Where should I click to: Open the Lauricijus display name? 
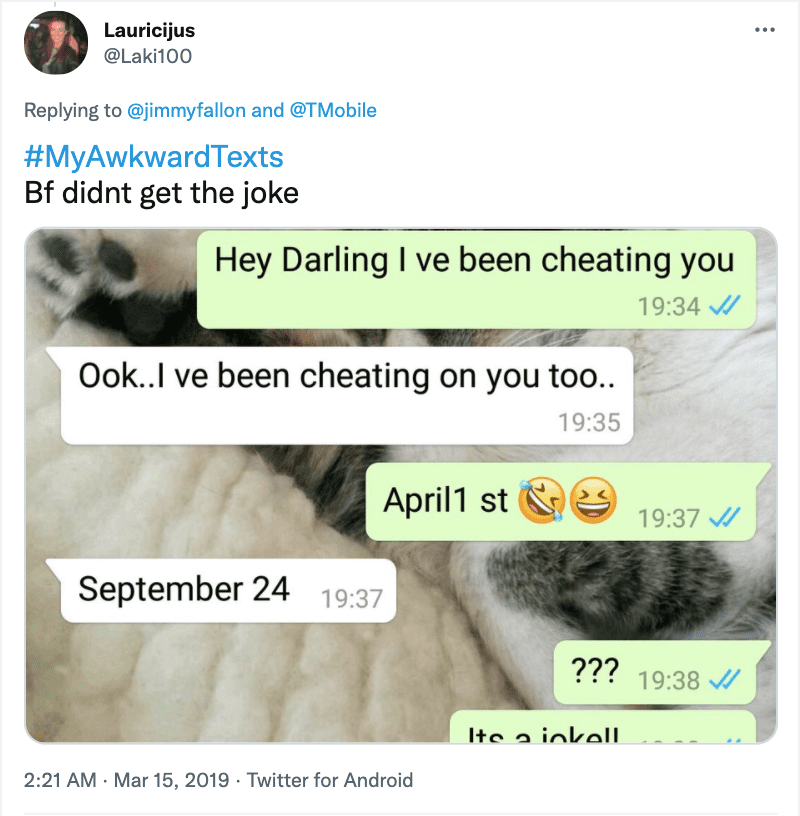149,30
